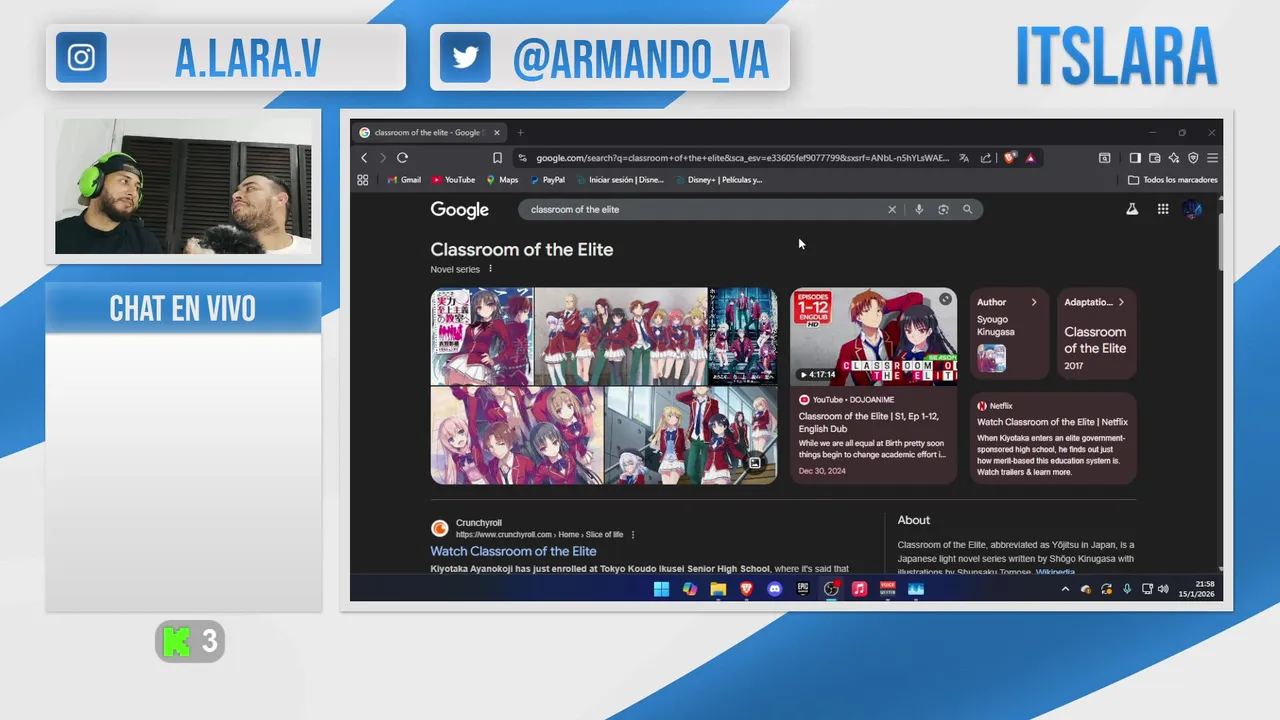Click the Google logo
The height and width of the screenshot is (720, 1280).
coord(460,210)
